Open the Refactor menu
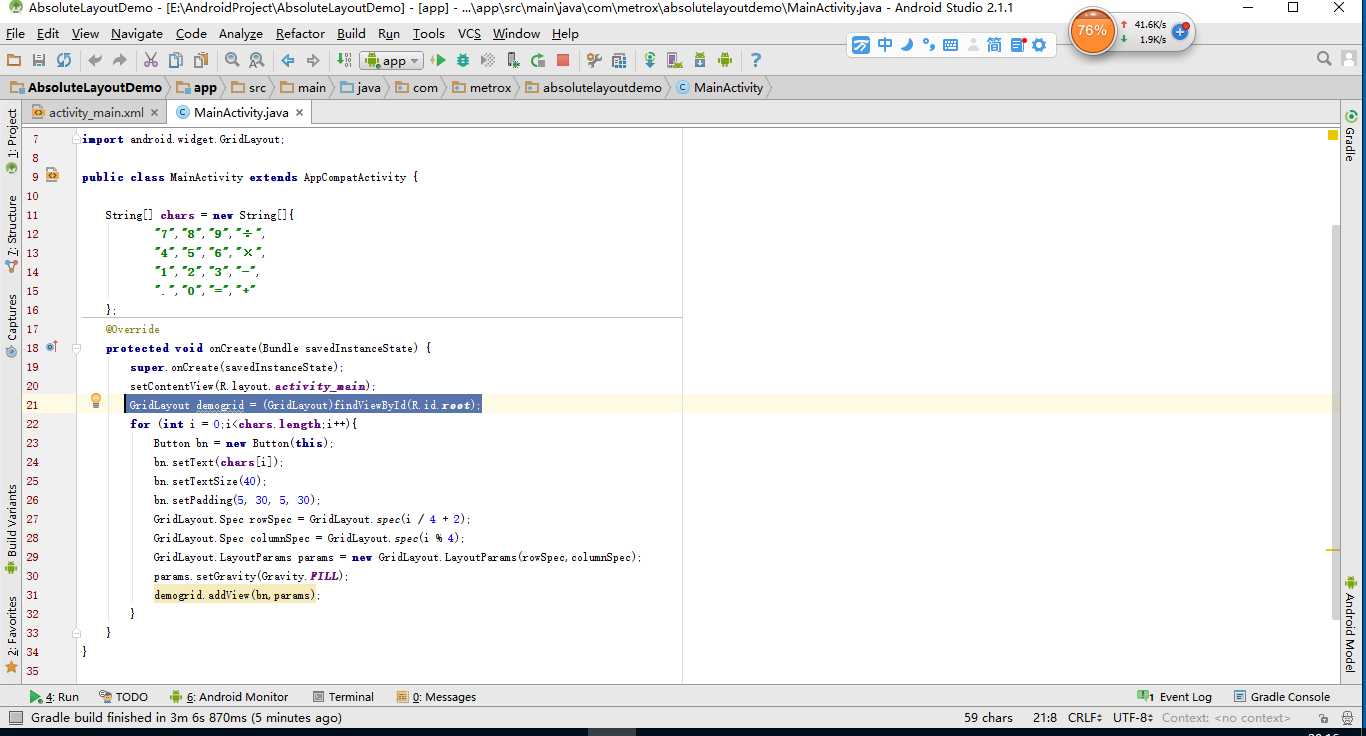The height and width of the screenshot is (736, 1366). (300, 33)
